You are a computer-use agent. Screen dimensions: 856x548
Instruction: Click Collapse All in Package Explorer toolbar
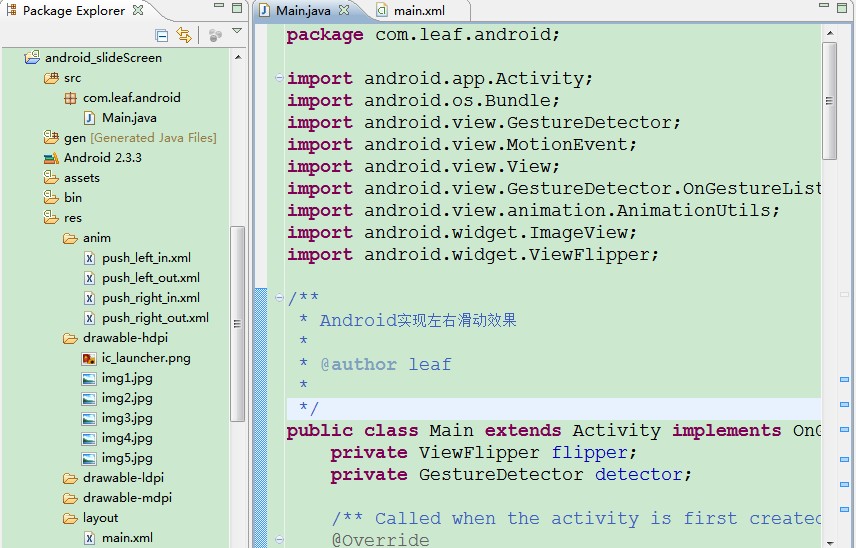point(162,35)
